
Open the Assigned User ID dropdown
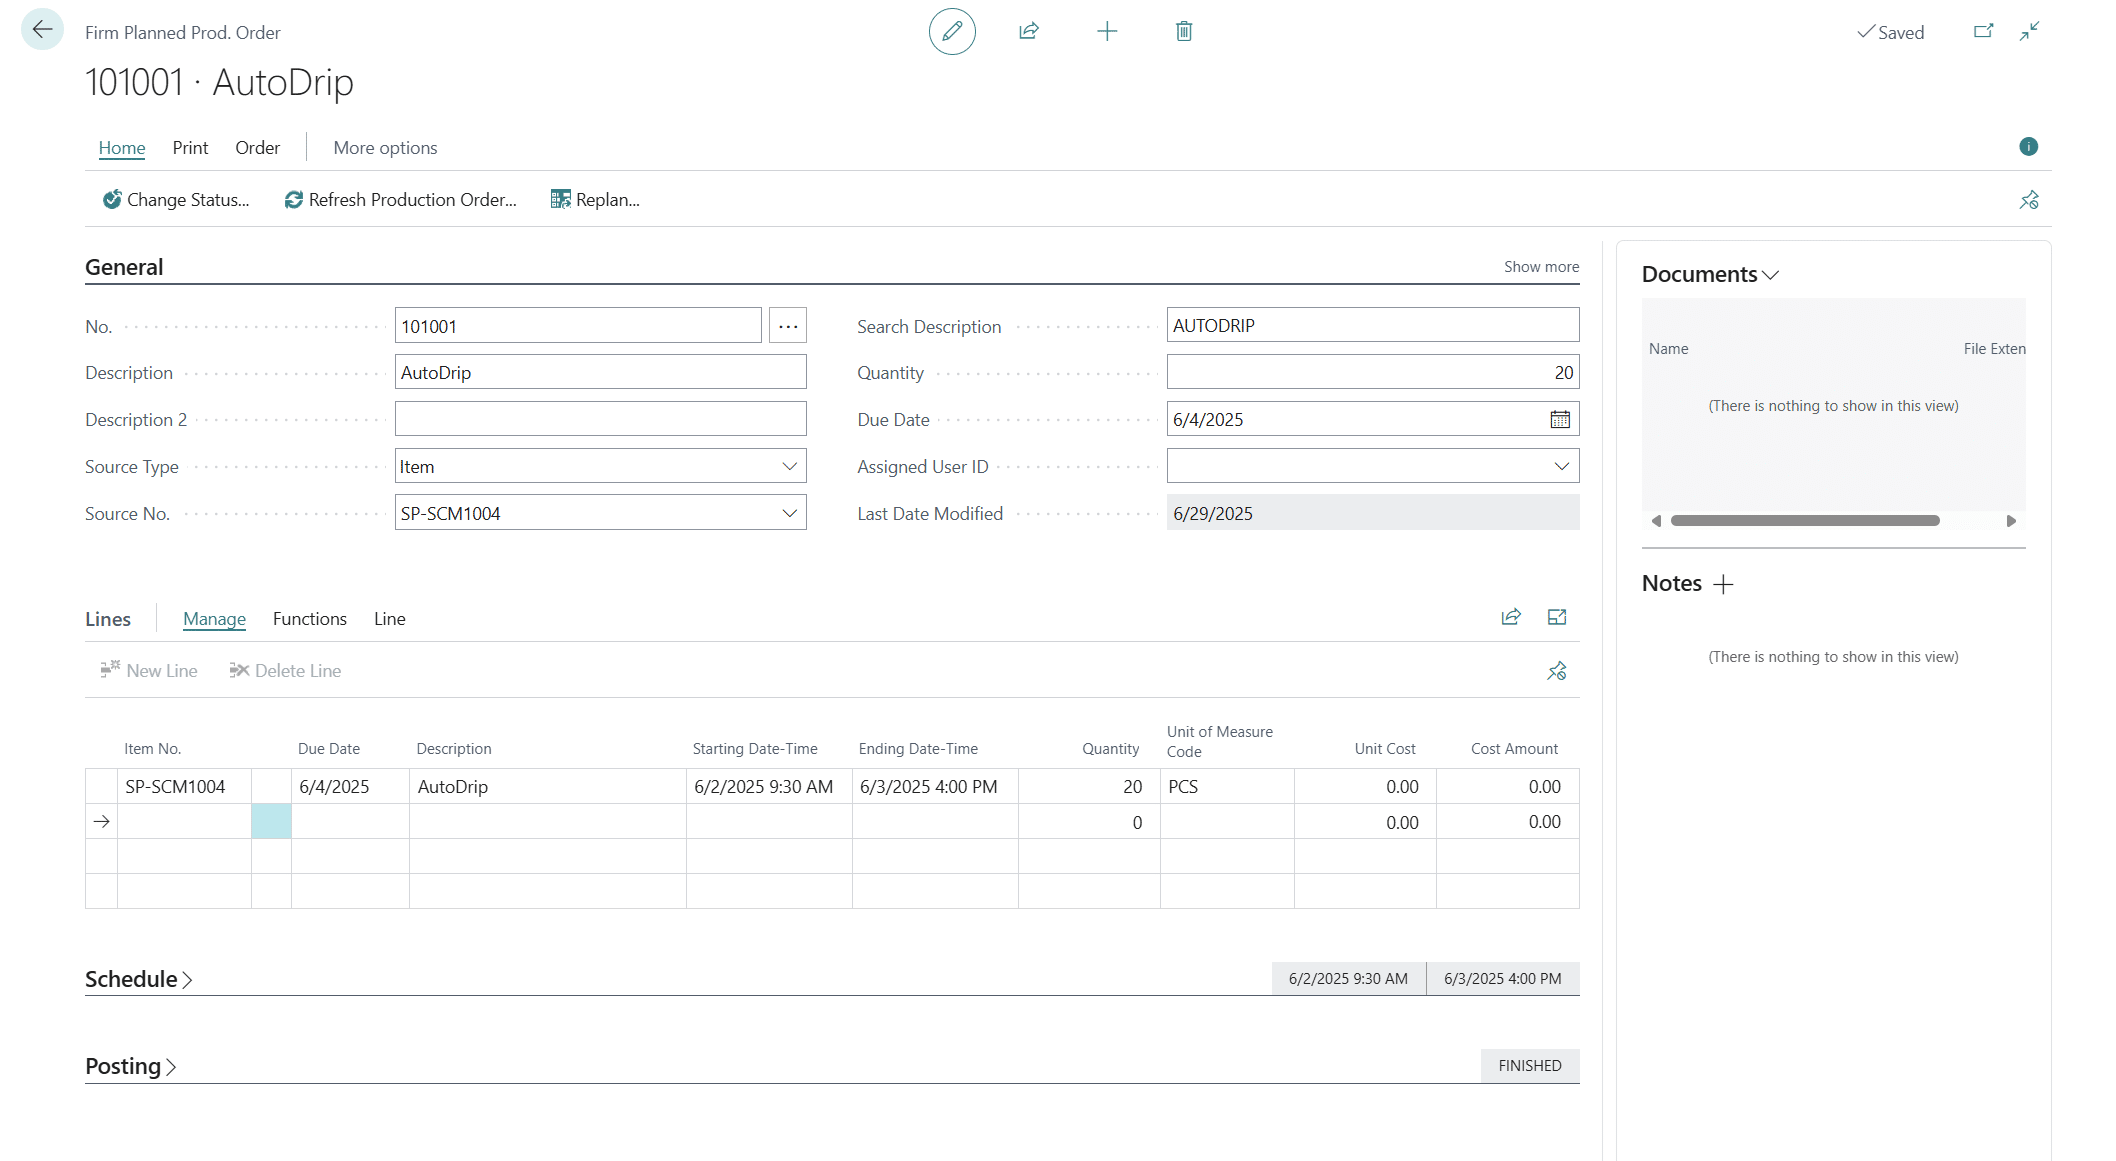pos(1561,467)
